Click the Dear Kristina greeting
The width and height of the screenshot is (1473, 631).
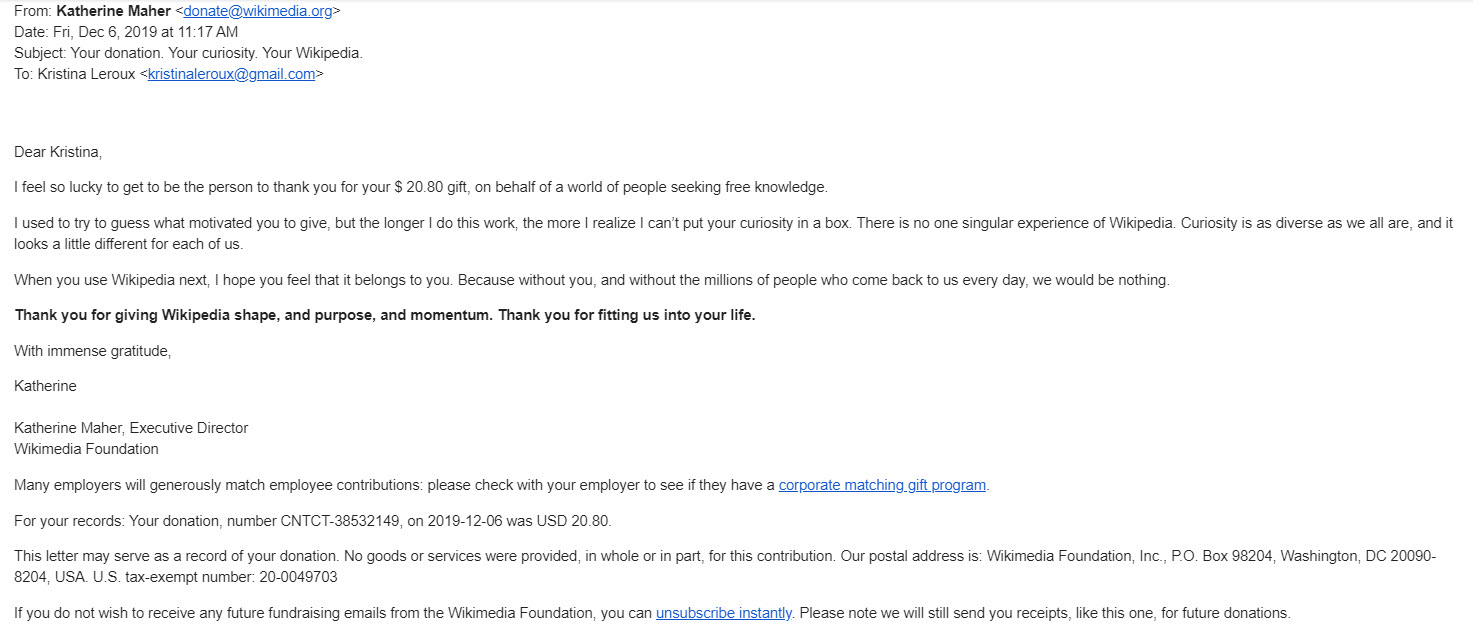click(x=58, y=153)
